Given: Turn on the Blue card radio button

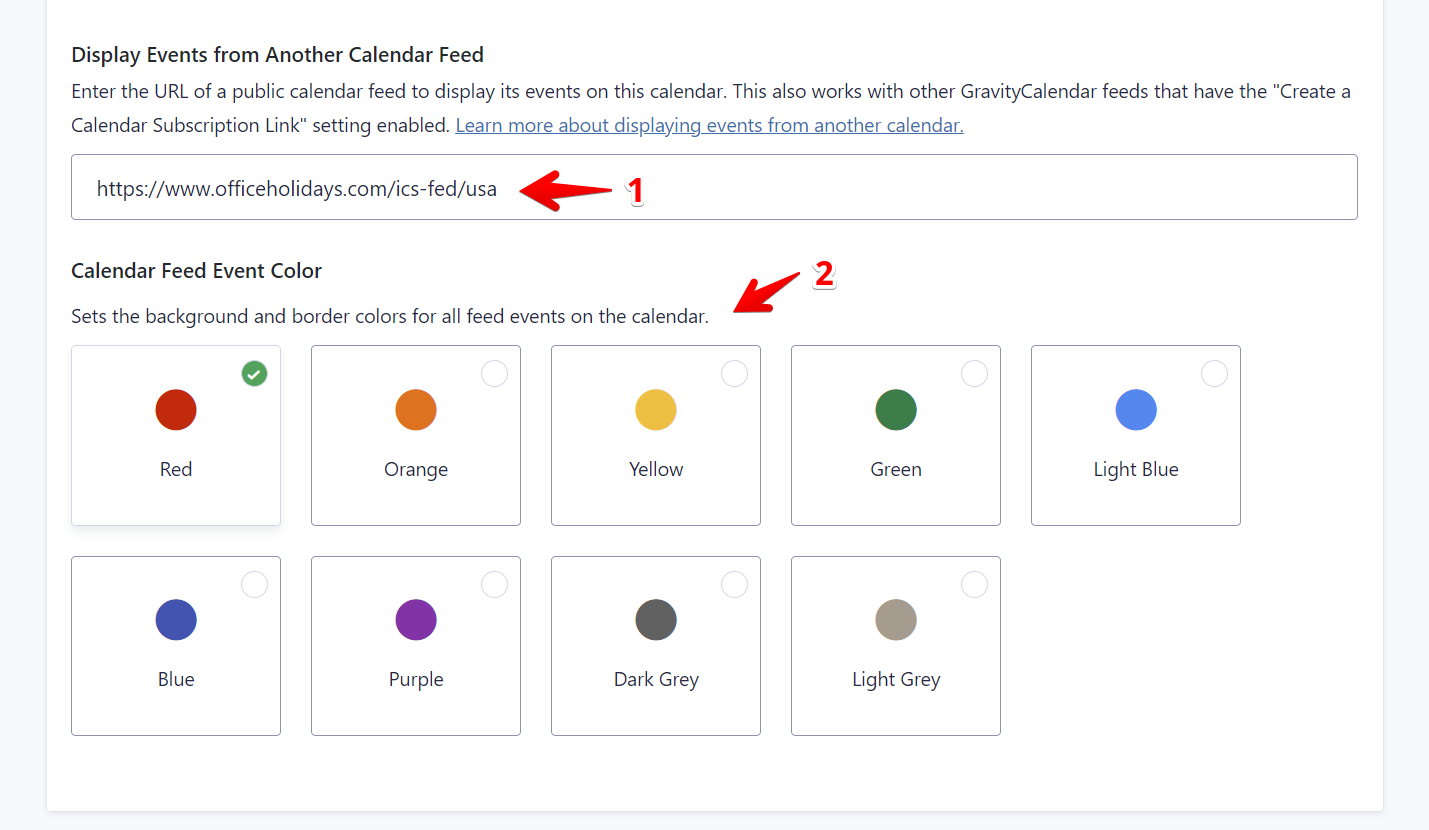Looking at the screenshot, I should (x=255, y=584).
